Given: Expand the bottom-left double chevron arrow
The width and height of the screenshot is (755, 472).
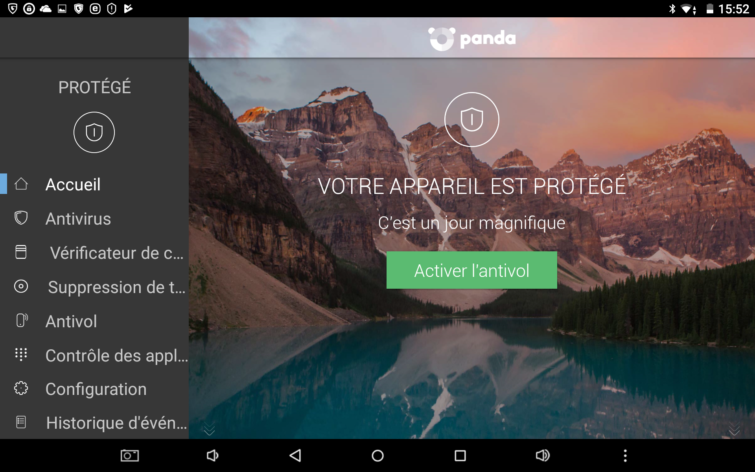Looking at the screenshot, I should coord(209,429).
